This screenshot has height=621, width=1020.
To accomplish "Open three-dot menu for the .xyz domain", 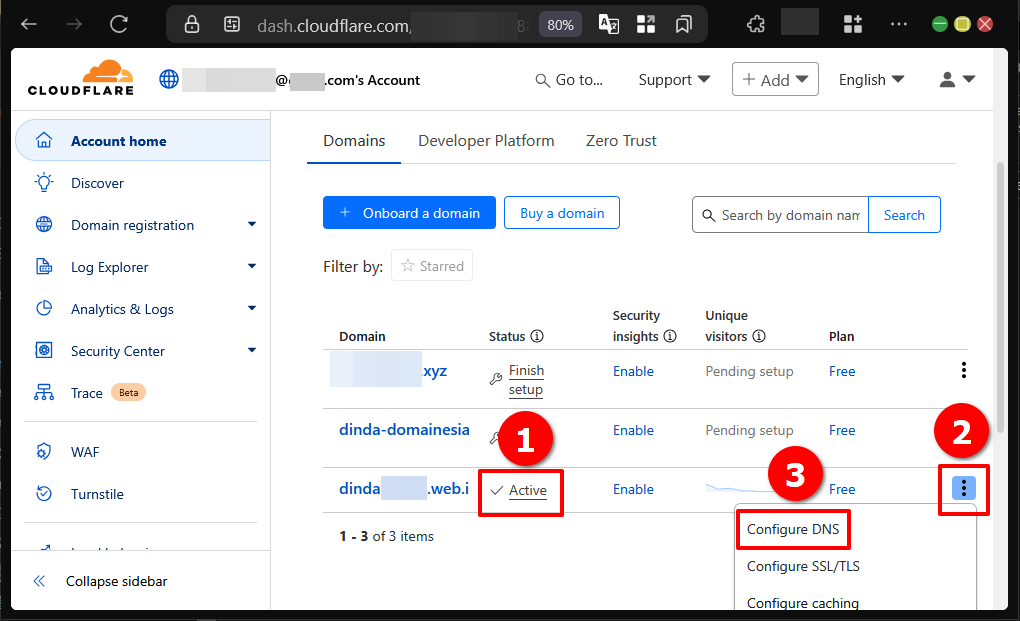I will pyautogui.click(x=963, y=371).
